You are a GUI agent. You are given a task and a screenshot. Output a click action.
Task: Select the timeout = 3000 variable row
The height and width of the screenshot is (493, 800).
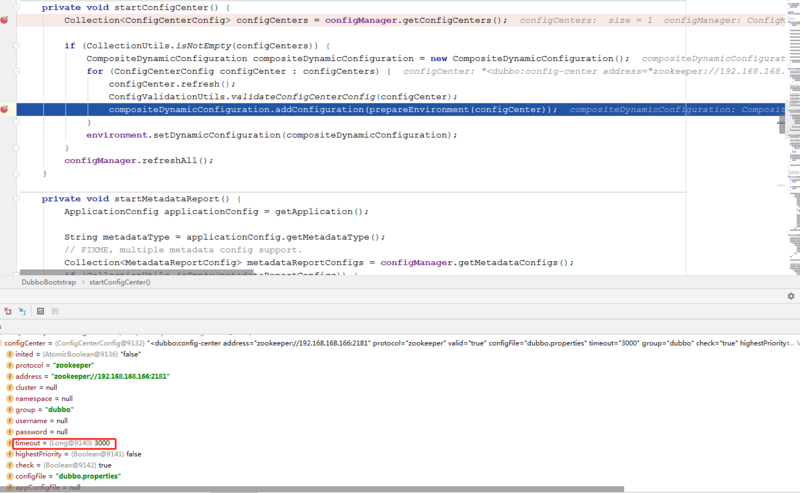(400, 443)
